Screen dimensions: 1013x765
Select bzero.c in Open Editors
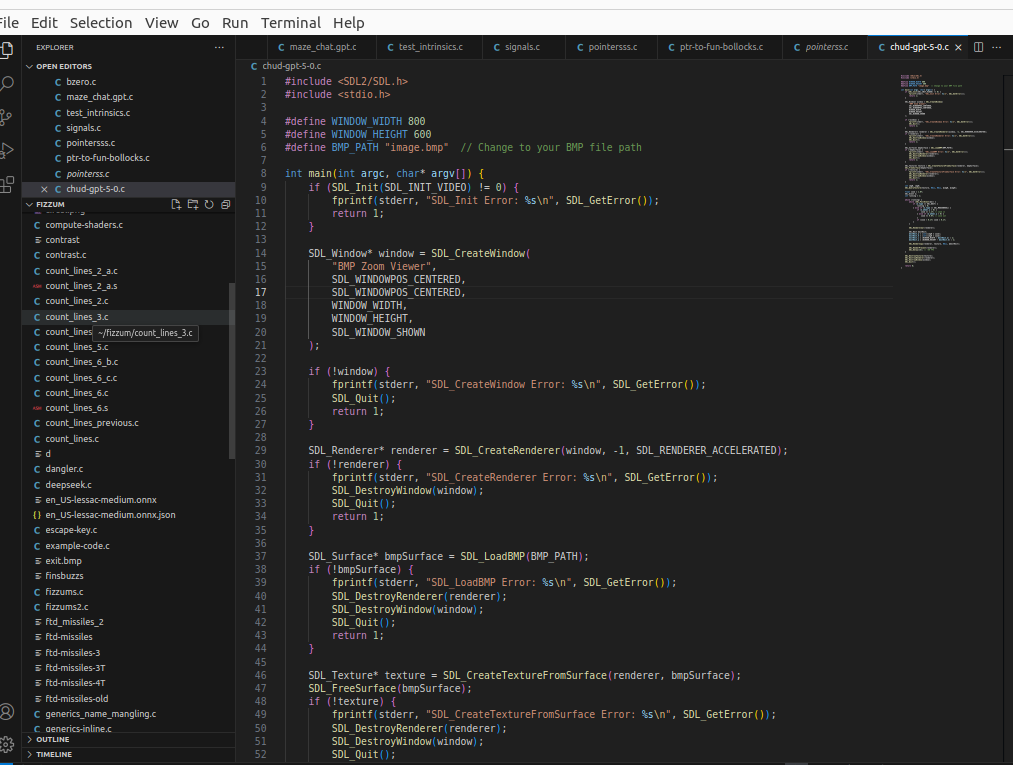coord(128,82)
